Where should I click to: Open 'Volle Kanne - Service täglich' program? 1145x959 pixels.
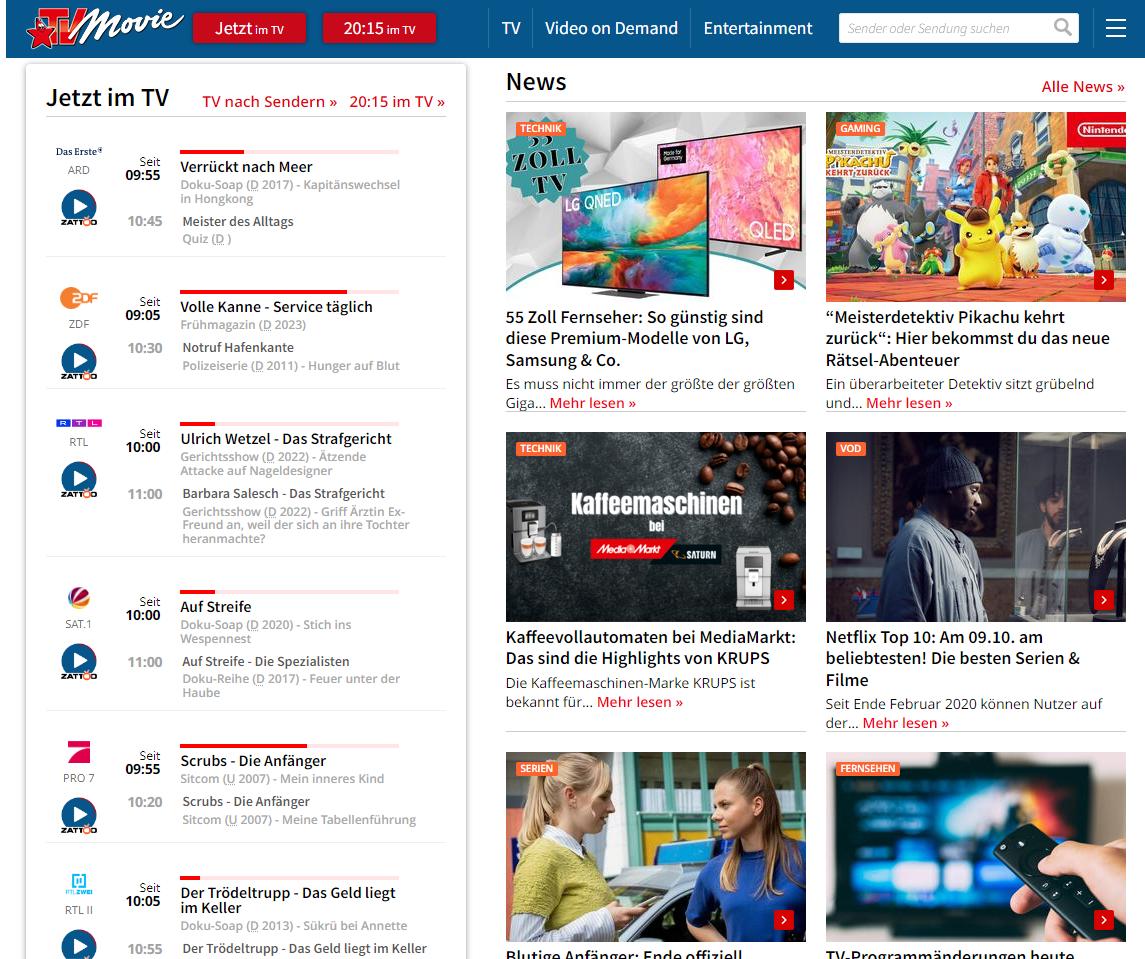(x=277, y=307)
